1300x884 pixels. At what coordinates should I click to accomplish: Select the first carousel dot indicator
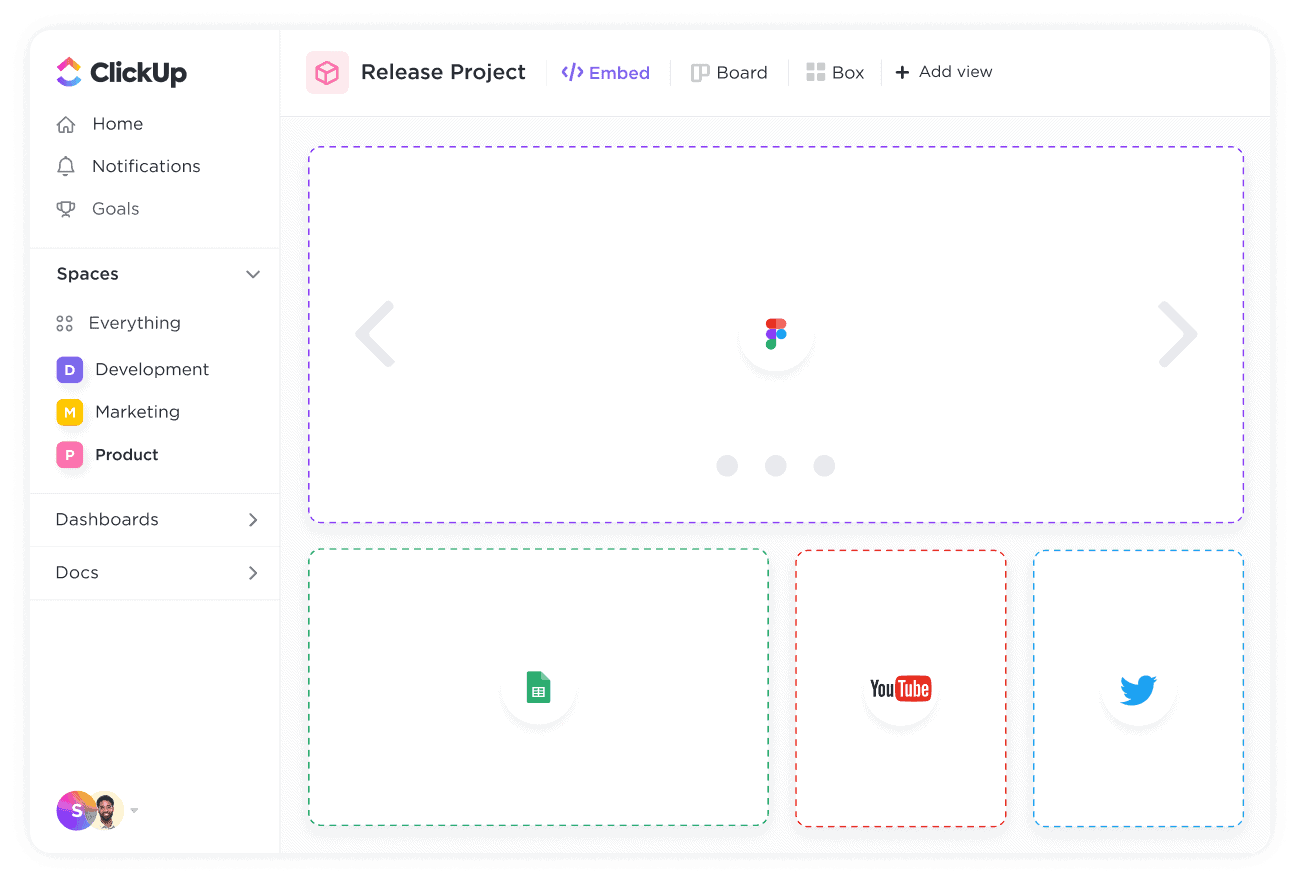(727, 466)
